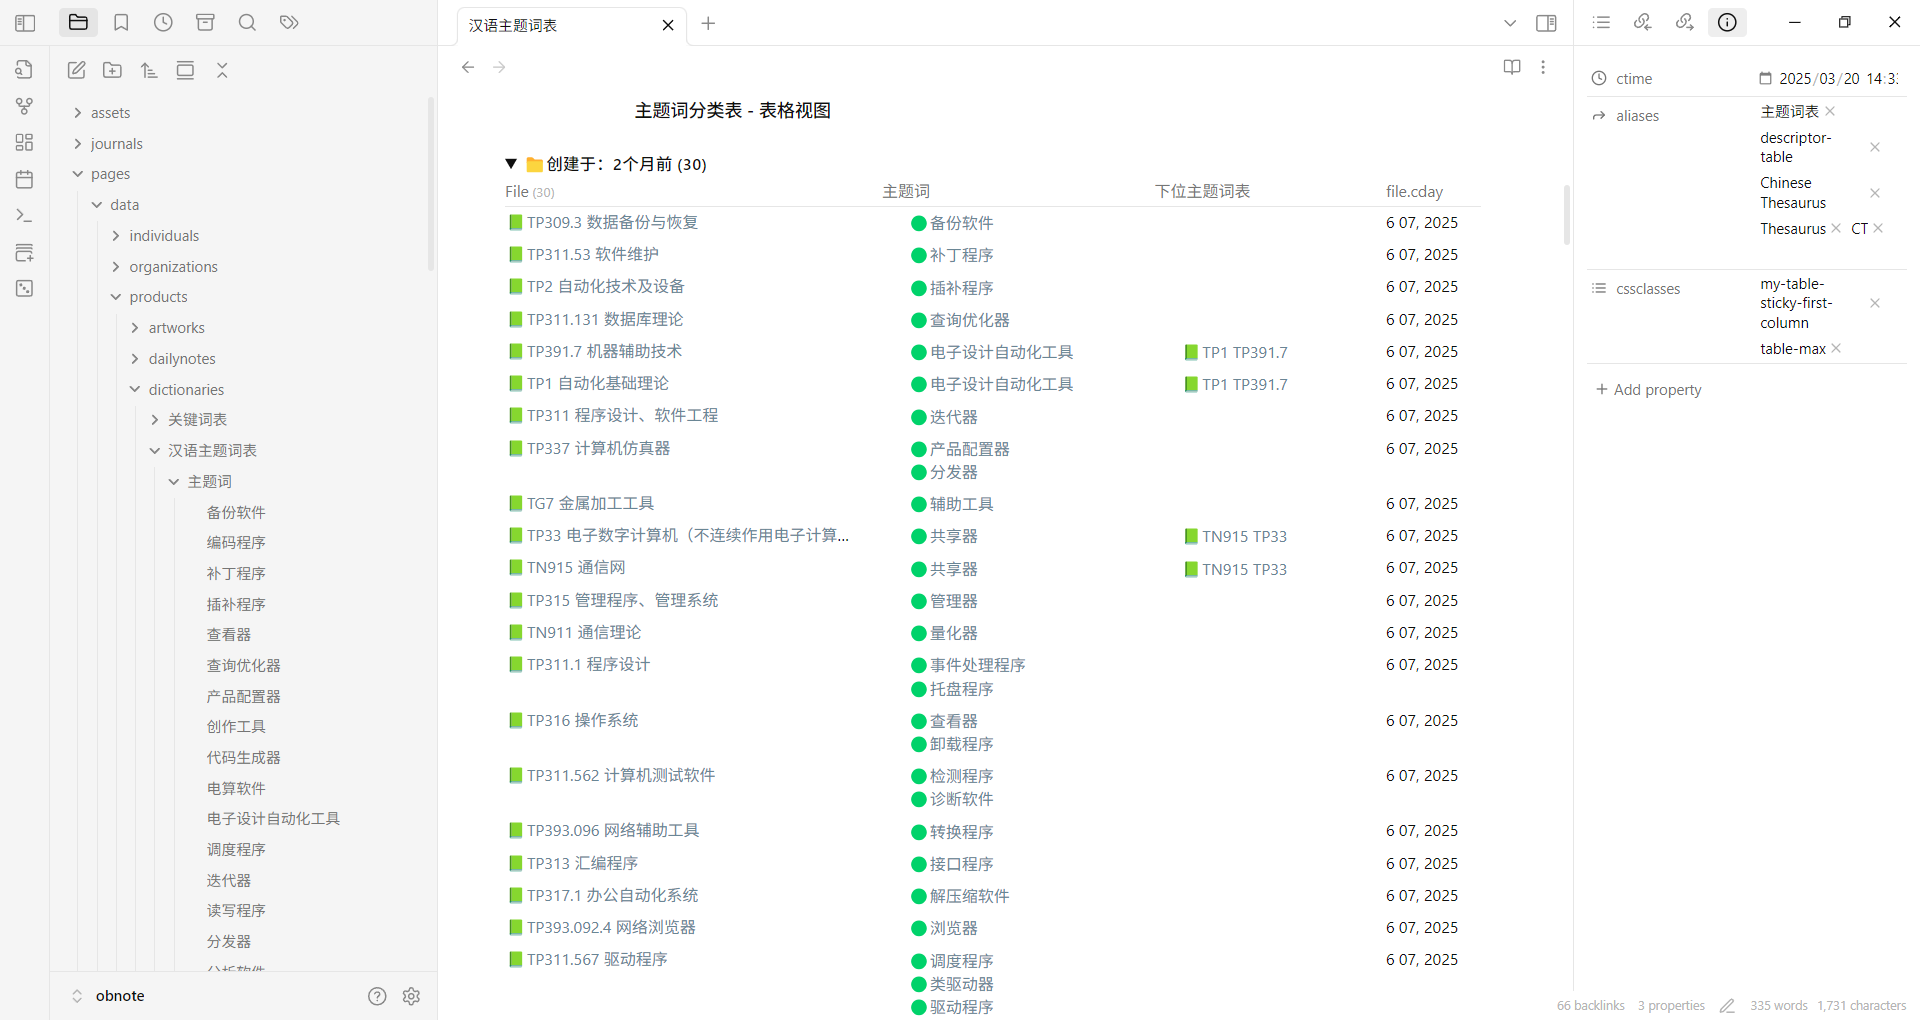
Task: Open graph view from ribbon
Action: coord(25,106)
